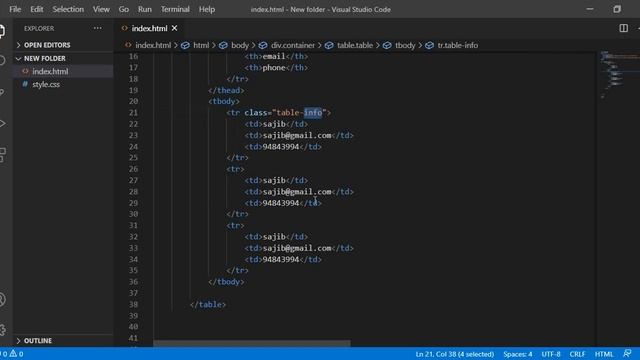This screenshot has width=640, height=360.
Task: Click the 94843994 value on line 34
Action: click(x=281, y=259)
